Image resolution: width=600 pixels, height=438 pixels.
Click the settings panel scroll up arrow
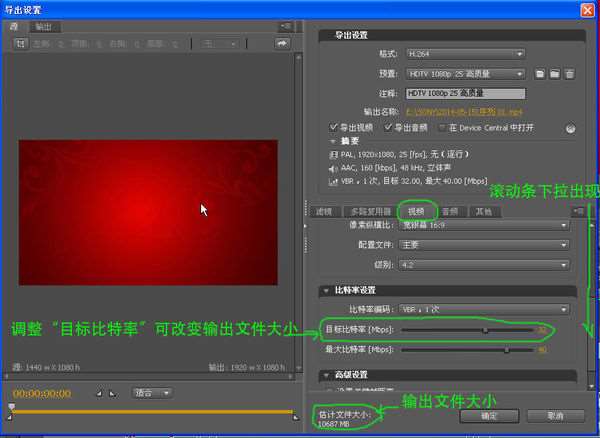click(592, 225)
